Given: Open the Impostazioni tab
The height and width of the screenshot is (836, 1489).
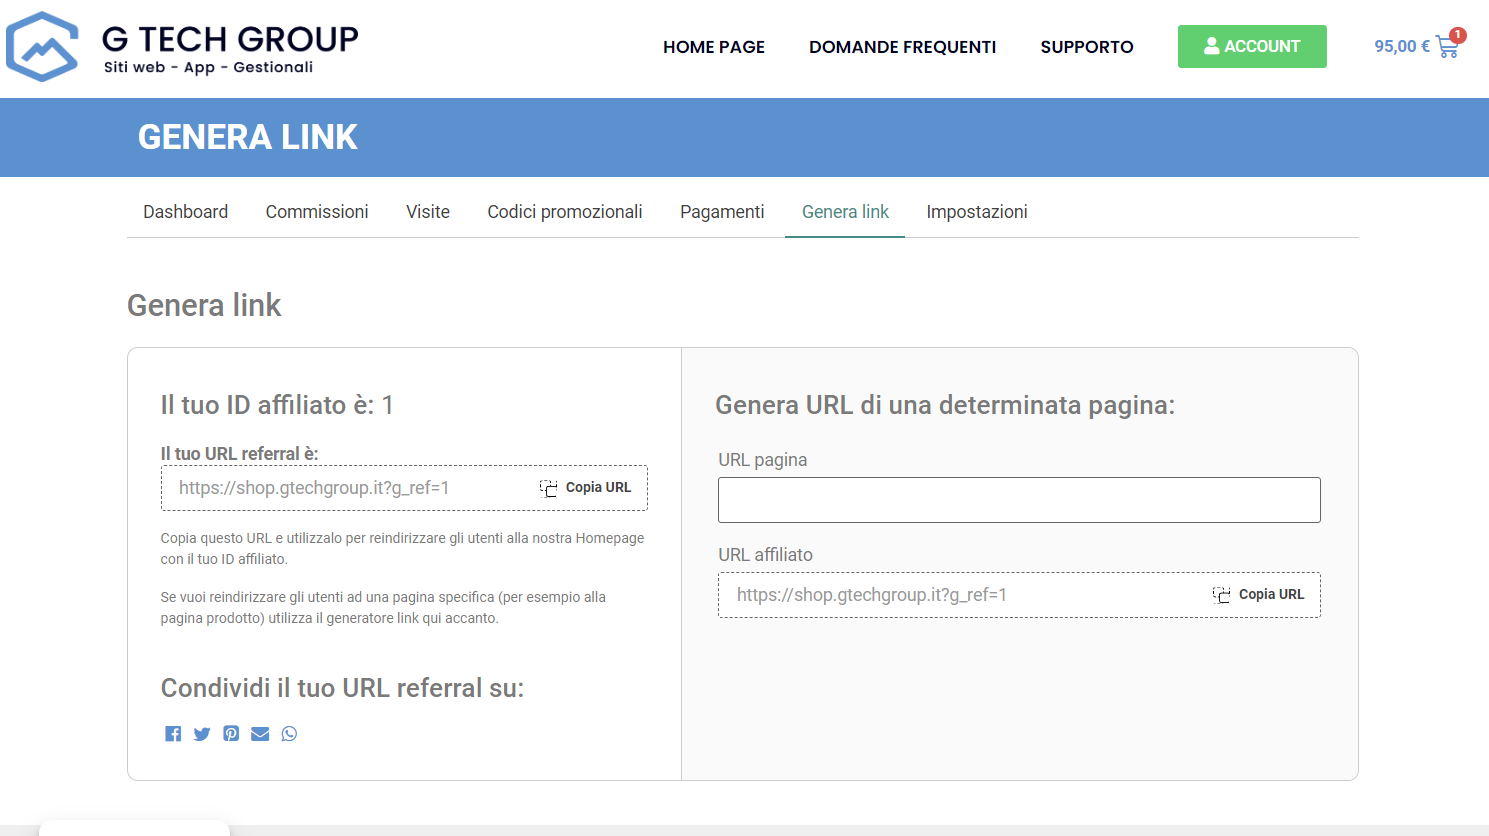Looking at the screenshot, I should click(977, 212).
